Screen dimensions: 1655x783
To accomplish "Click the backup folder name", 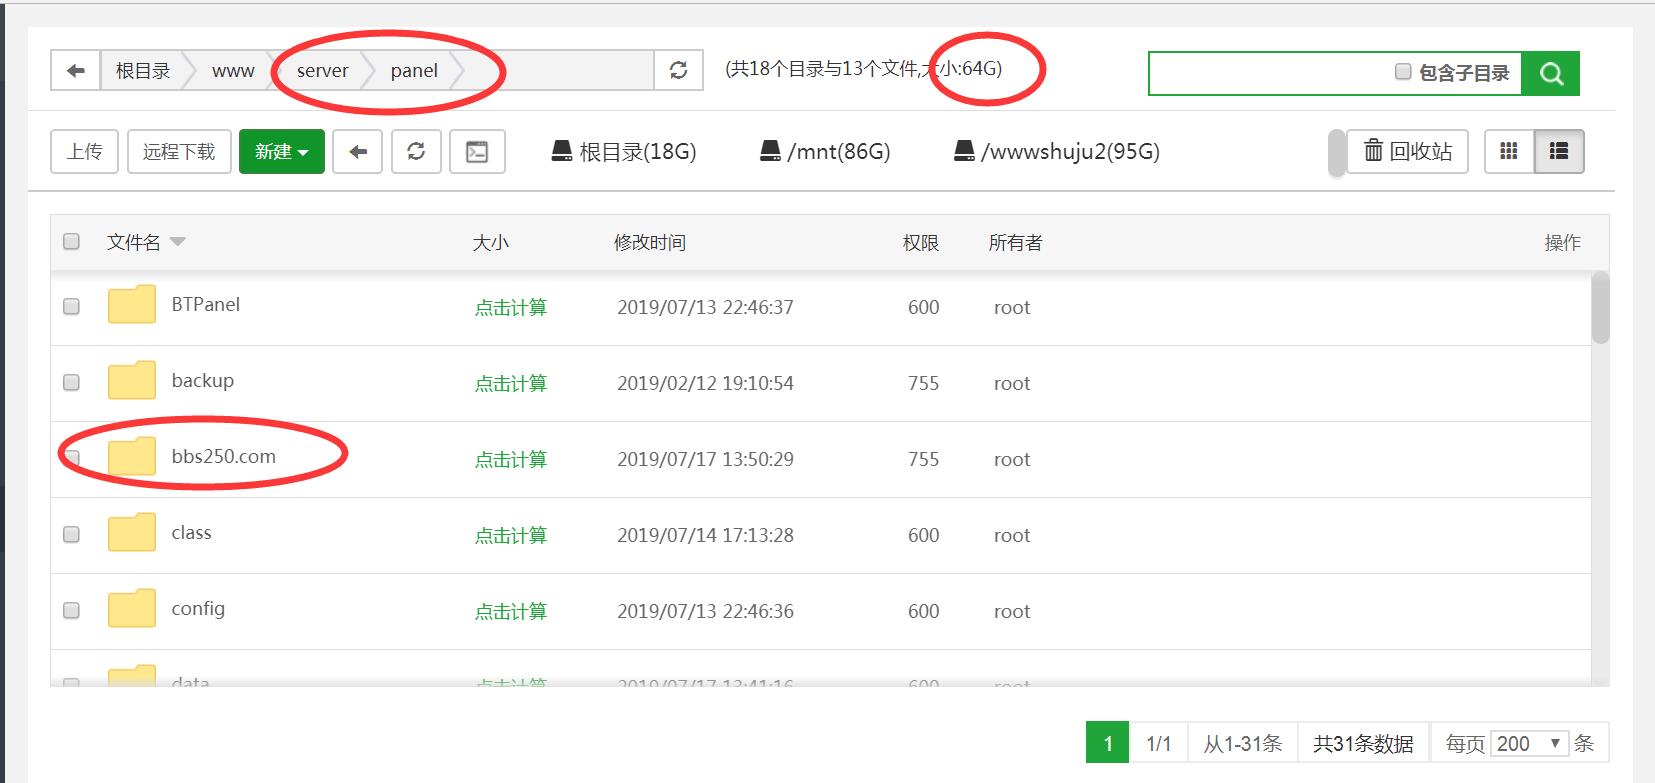I will (x=203, y=381).
